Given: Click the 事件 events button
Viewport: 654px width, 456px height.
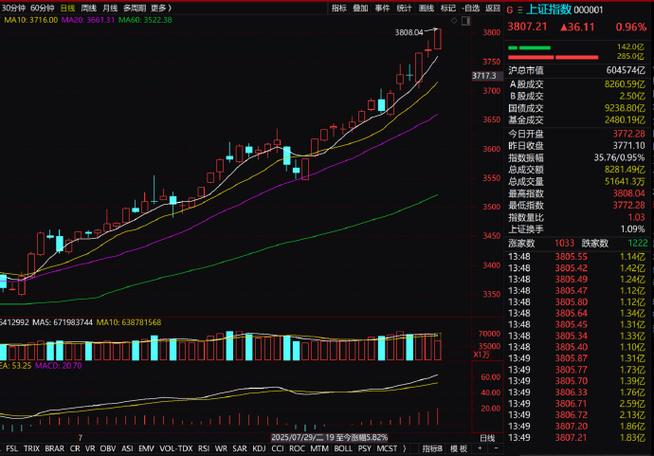Looking at the screenshot, I should coord(382,7).
